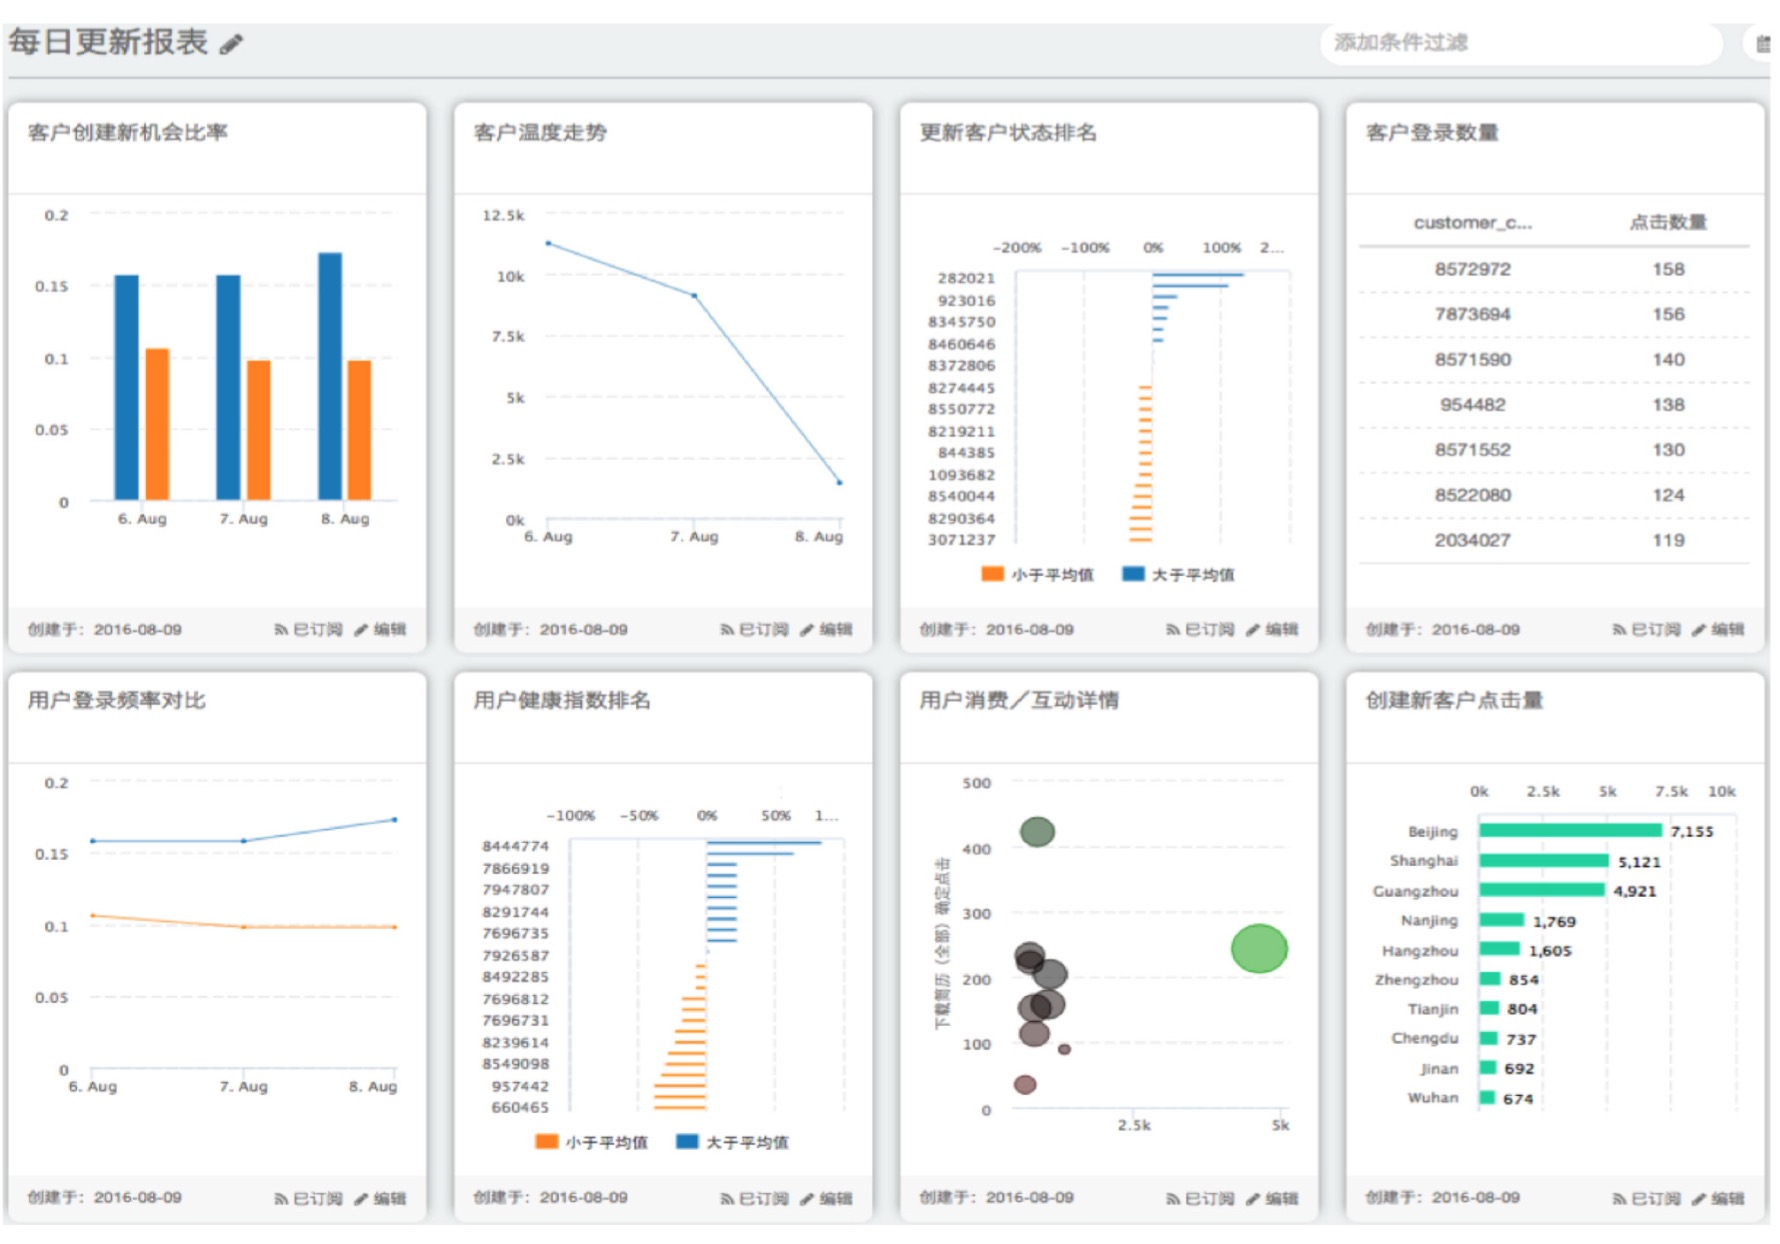
Task: Select table row 8522080
Action: point(1554,495)
